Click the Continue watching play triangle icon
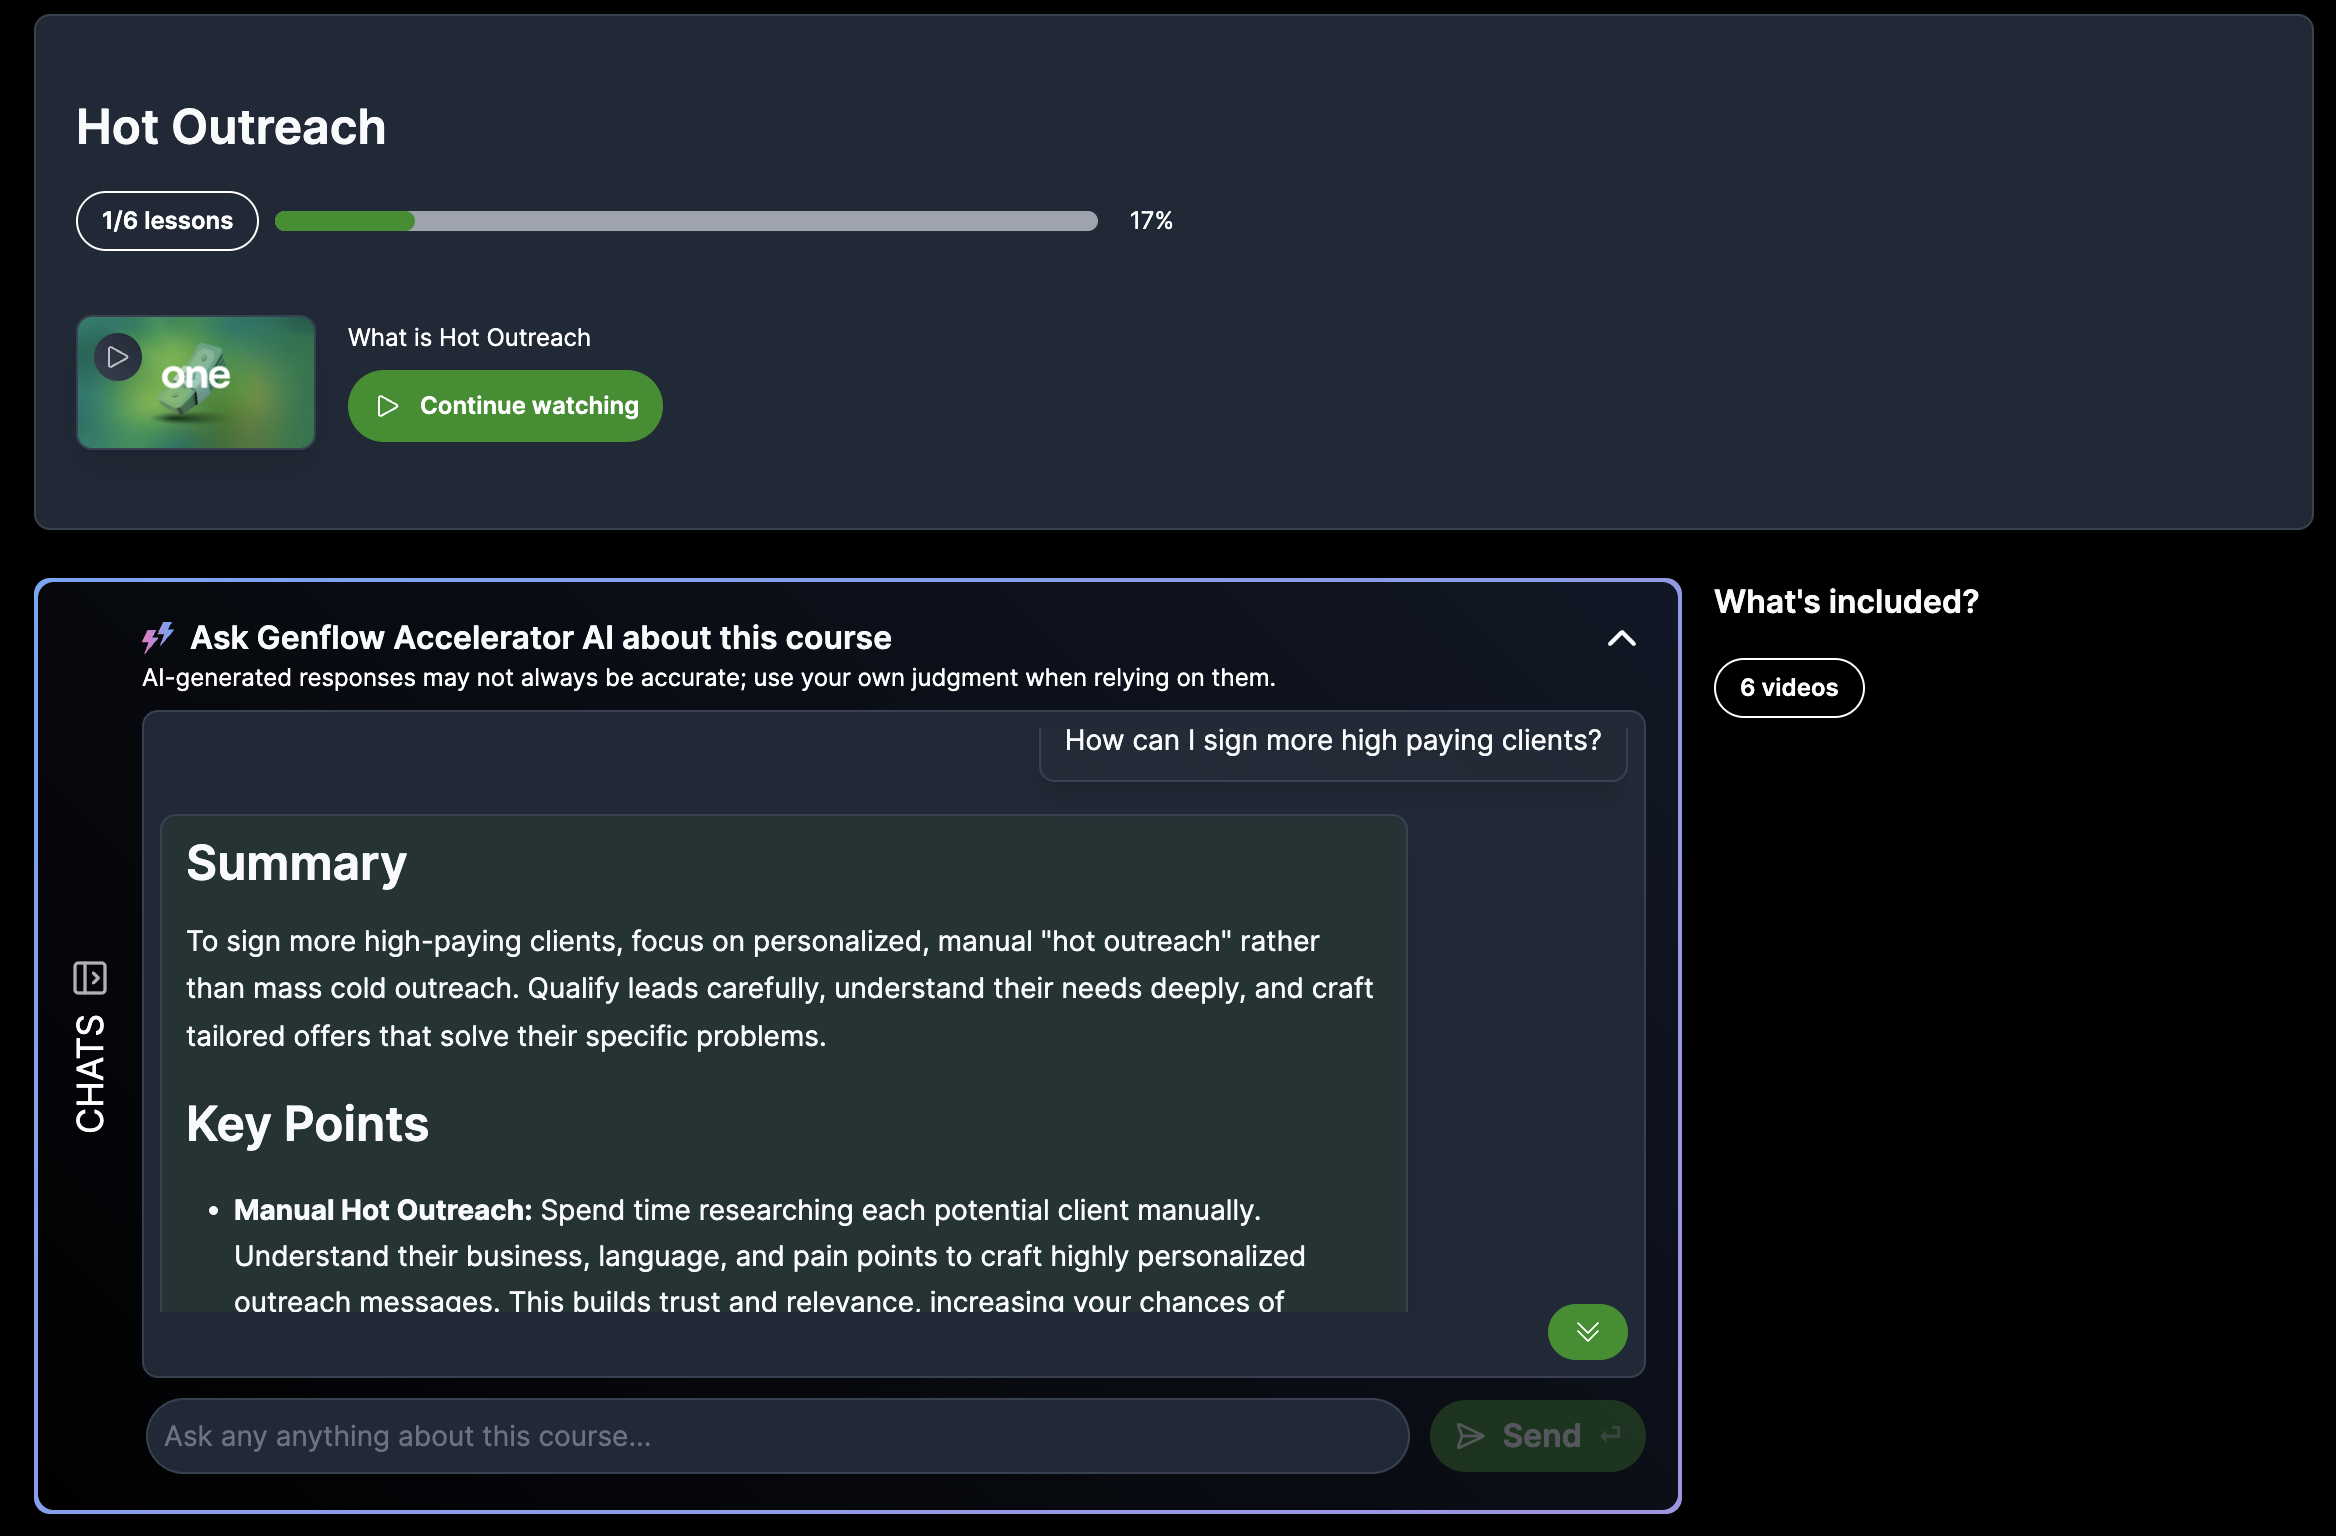The height and width of the screenshot is (1536, 2336). click(x=388, y=406)
